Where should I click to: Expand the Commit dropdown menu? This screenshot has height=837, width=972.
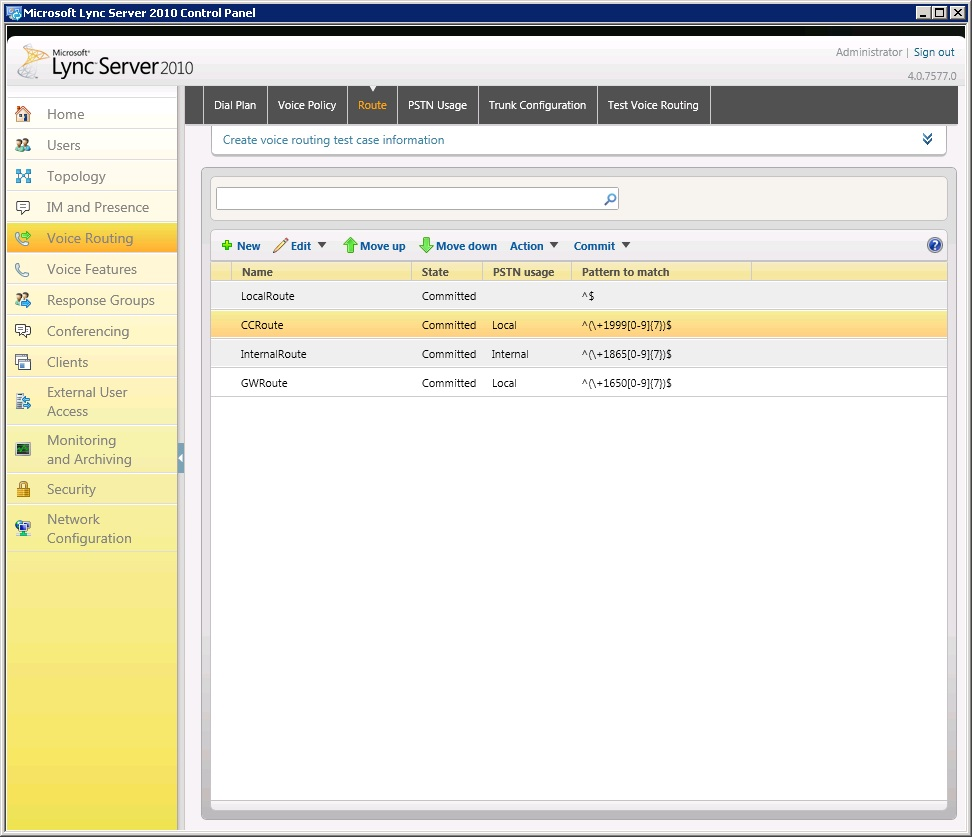coord(602,246)
